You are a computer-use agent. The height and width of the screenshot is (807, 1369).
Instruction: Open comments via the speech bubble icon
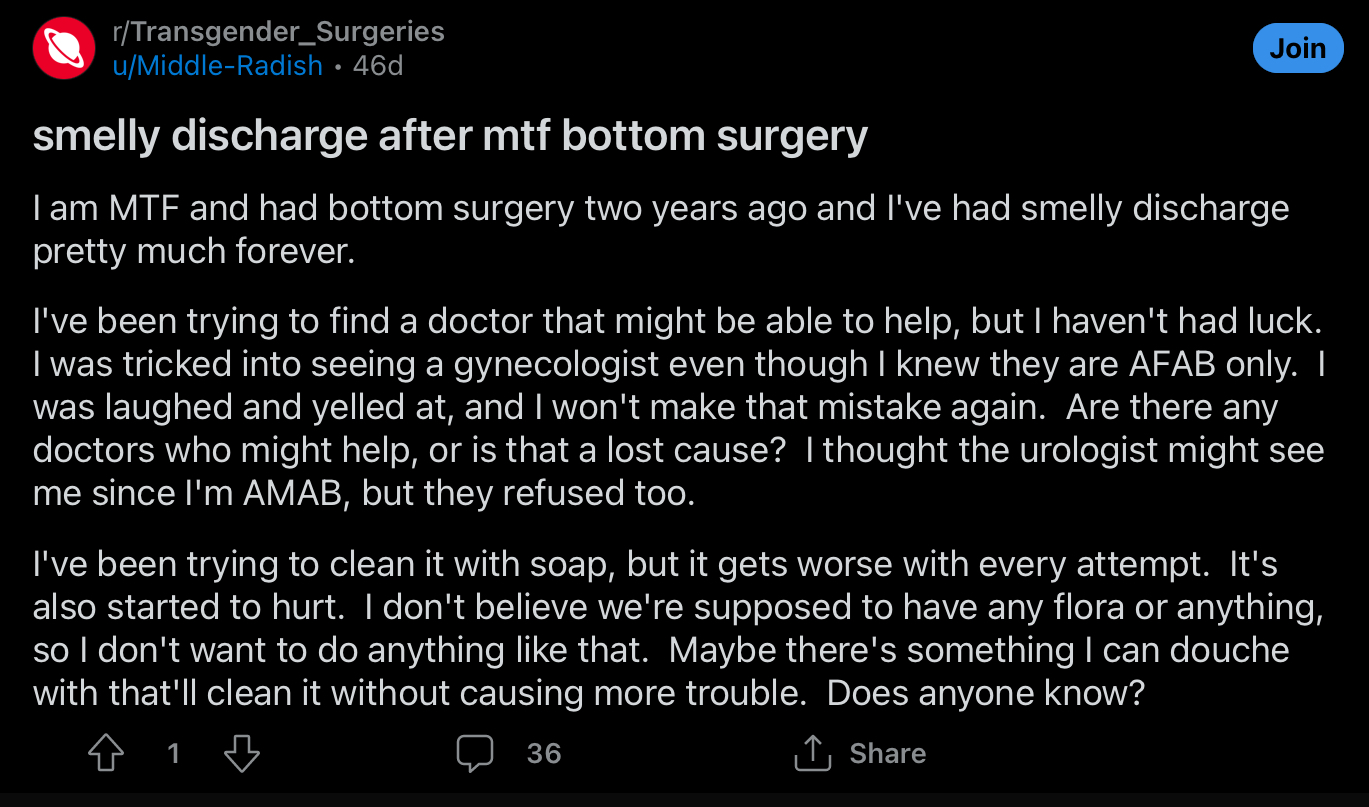[475, 753]
